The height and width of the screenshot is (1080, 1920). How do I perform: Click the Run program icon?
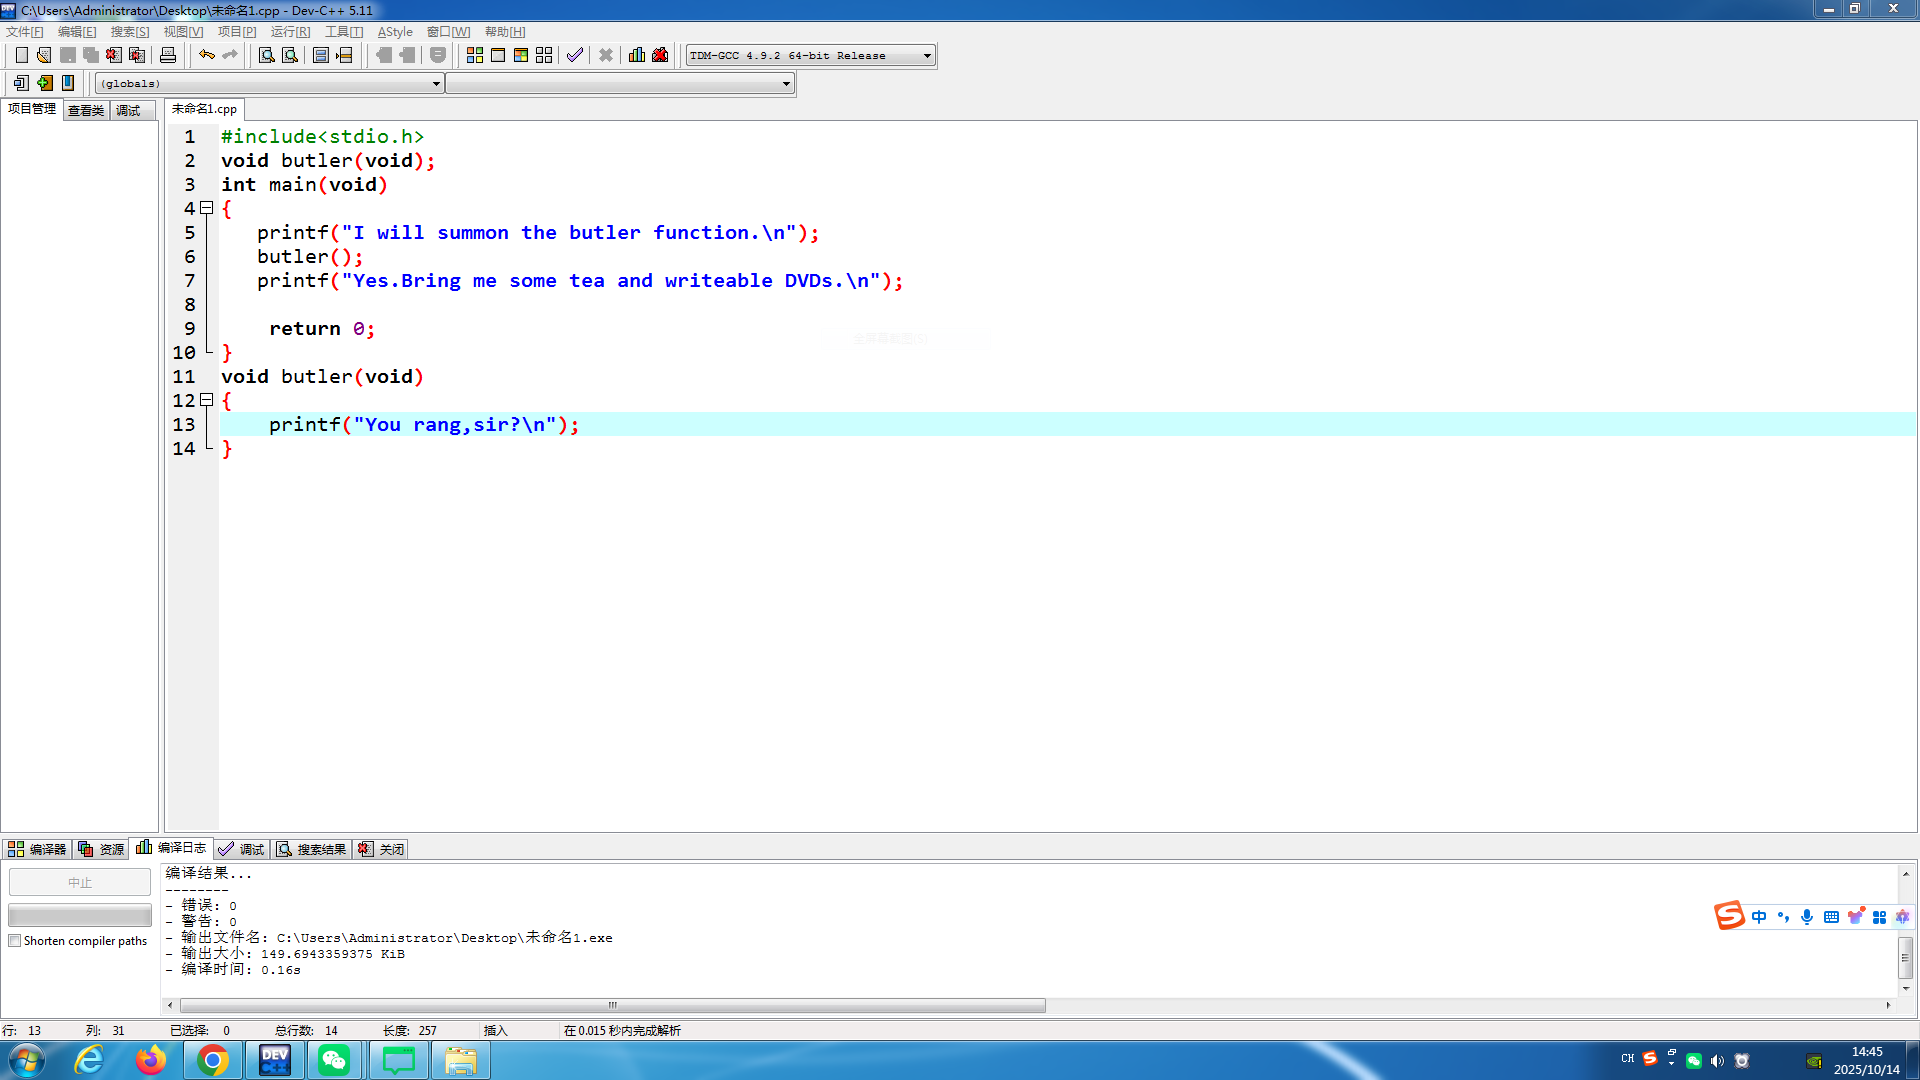tap(498, 55)
